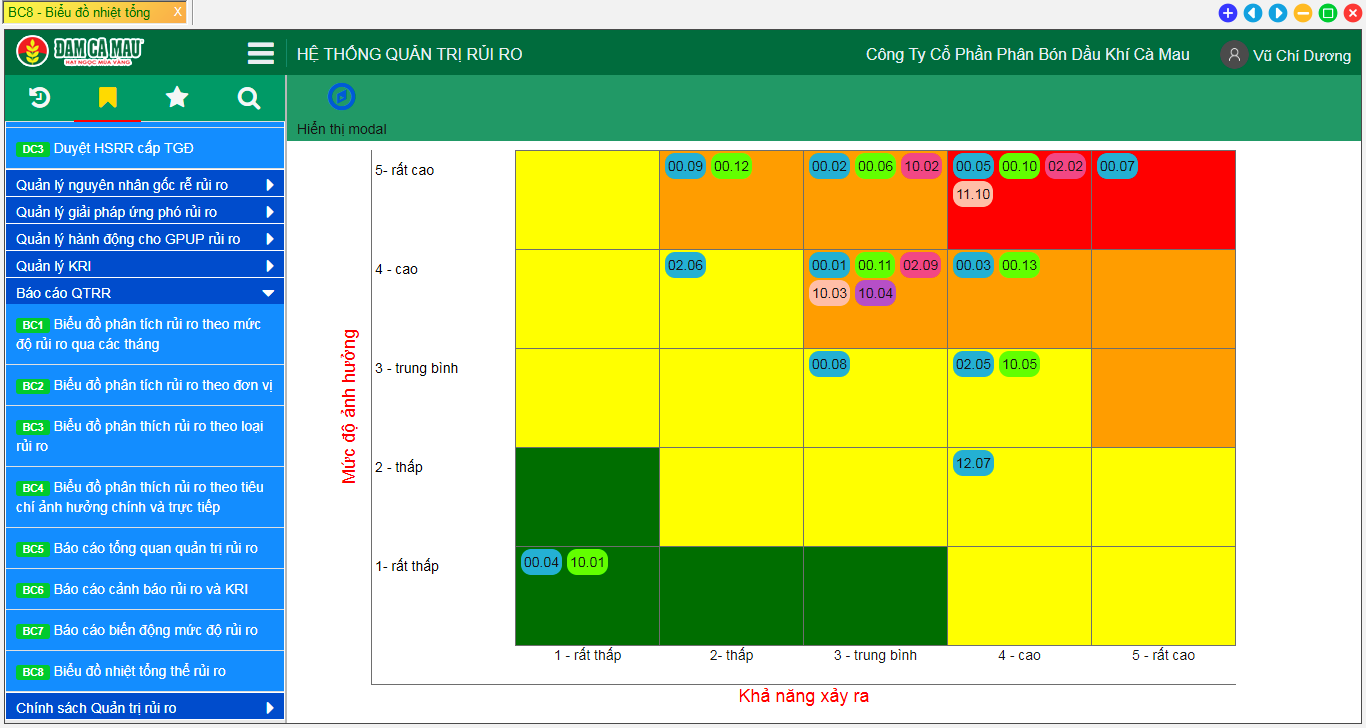
Task: Open risk tag 10.01
Action: (x=588, y=562)
